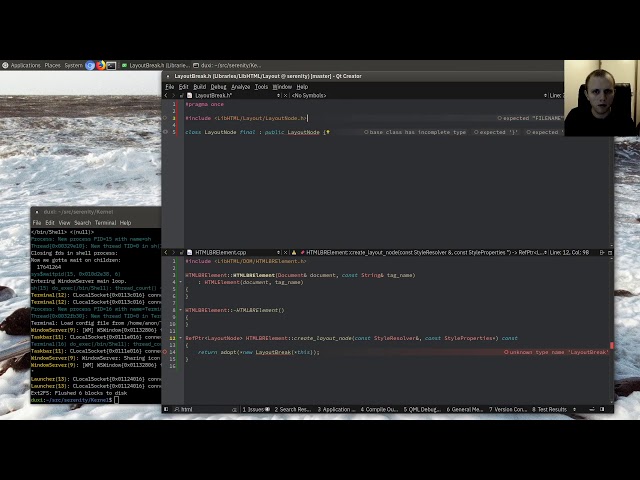Screen dimensions: 640x480
Task: Go back in the HTMLBRElement.cpp editor
Action: [166, 253]
